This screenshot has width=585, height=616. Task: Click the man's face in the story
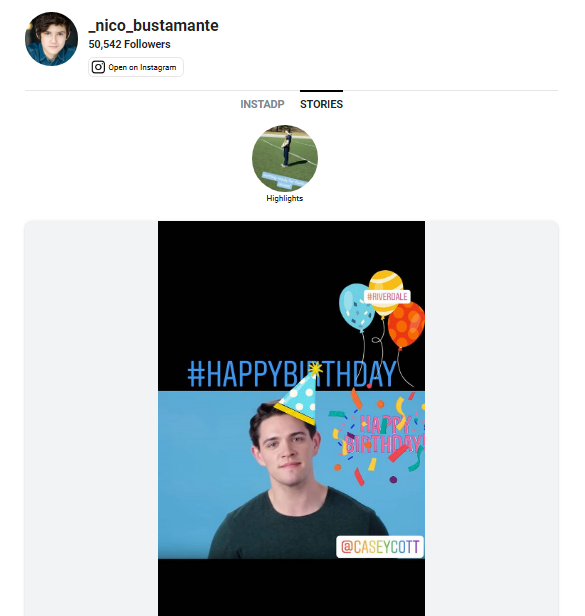click(x=287, y=448)
